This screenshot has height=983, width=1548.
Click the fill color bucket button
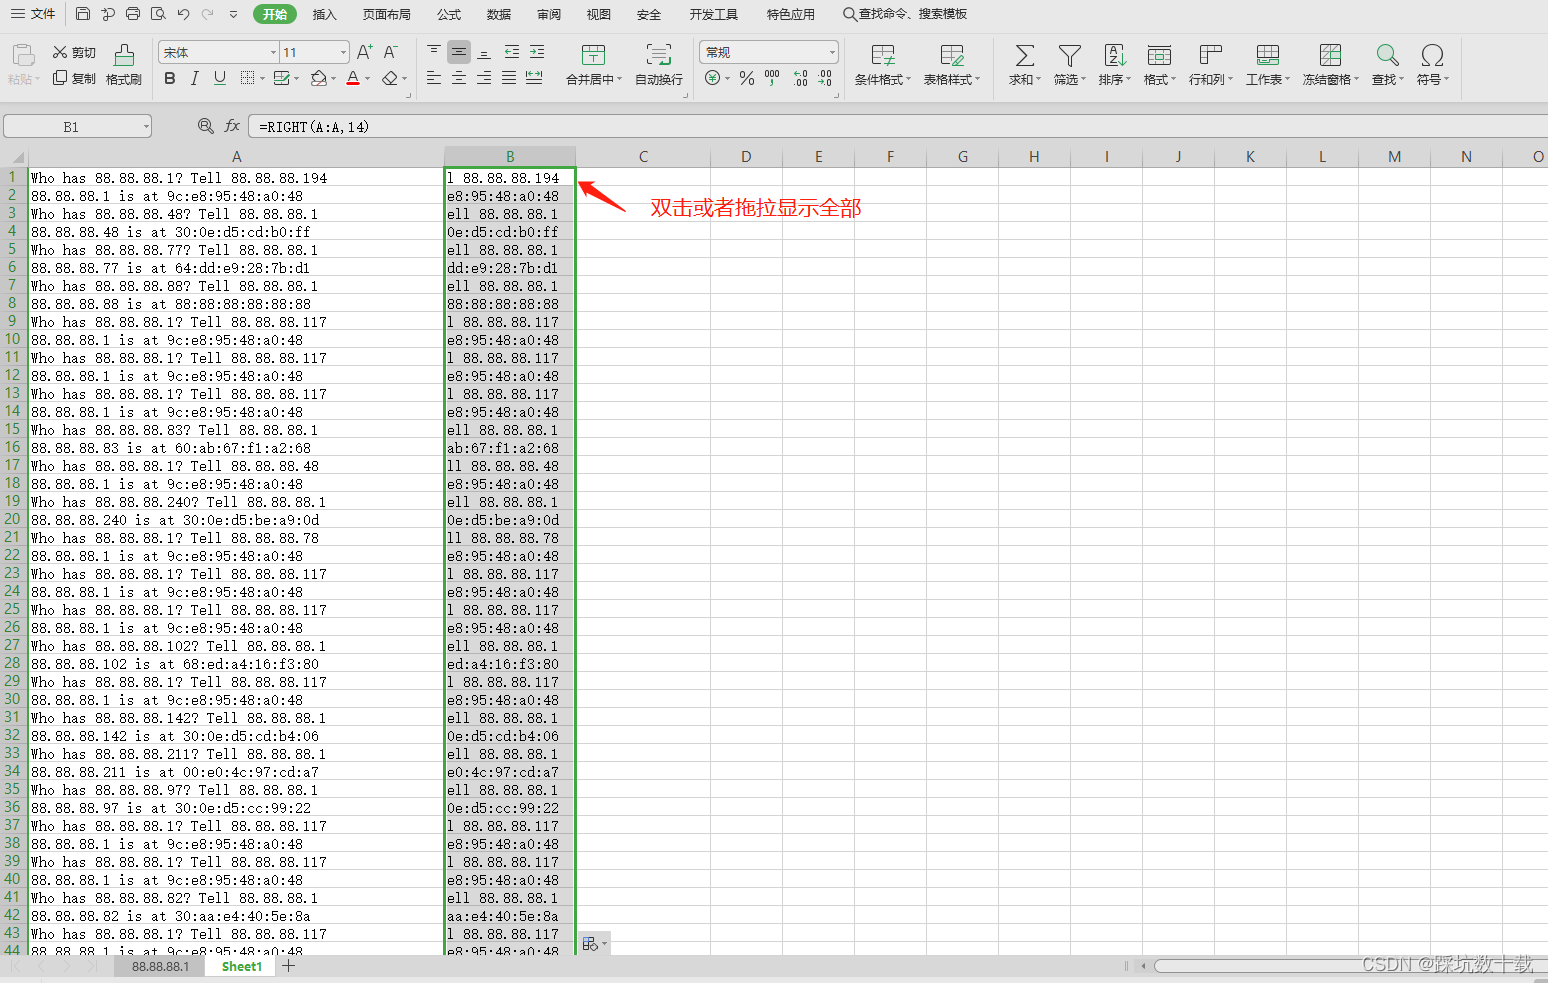click(x=318, y=78)
